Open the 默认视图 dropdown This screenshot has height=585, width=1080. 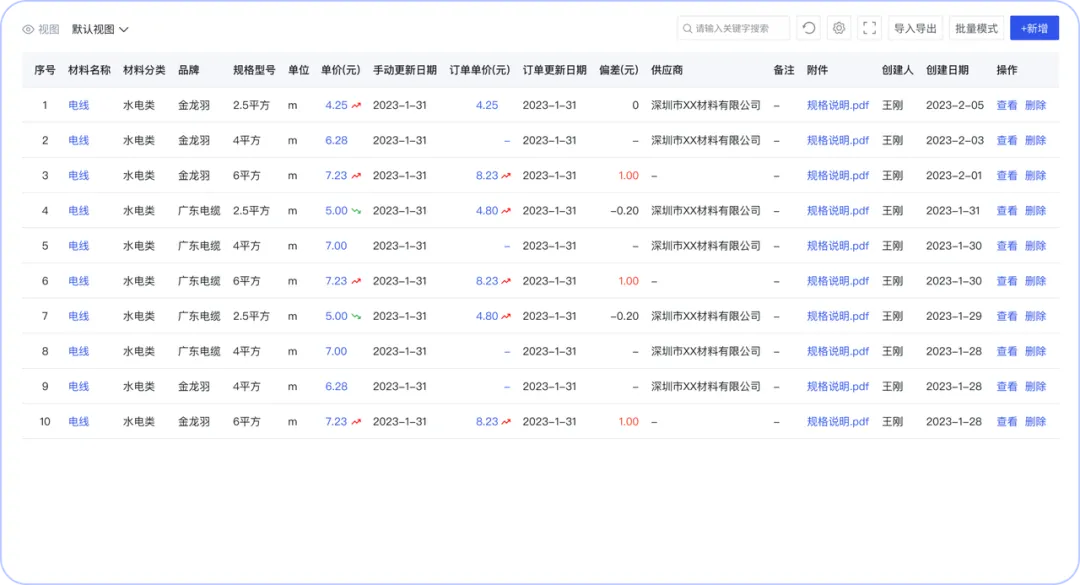tap(100, 30)
